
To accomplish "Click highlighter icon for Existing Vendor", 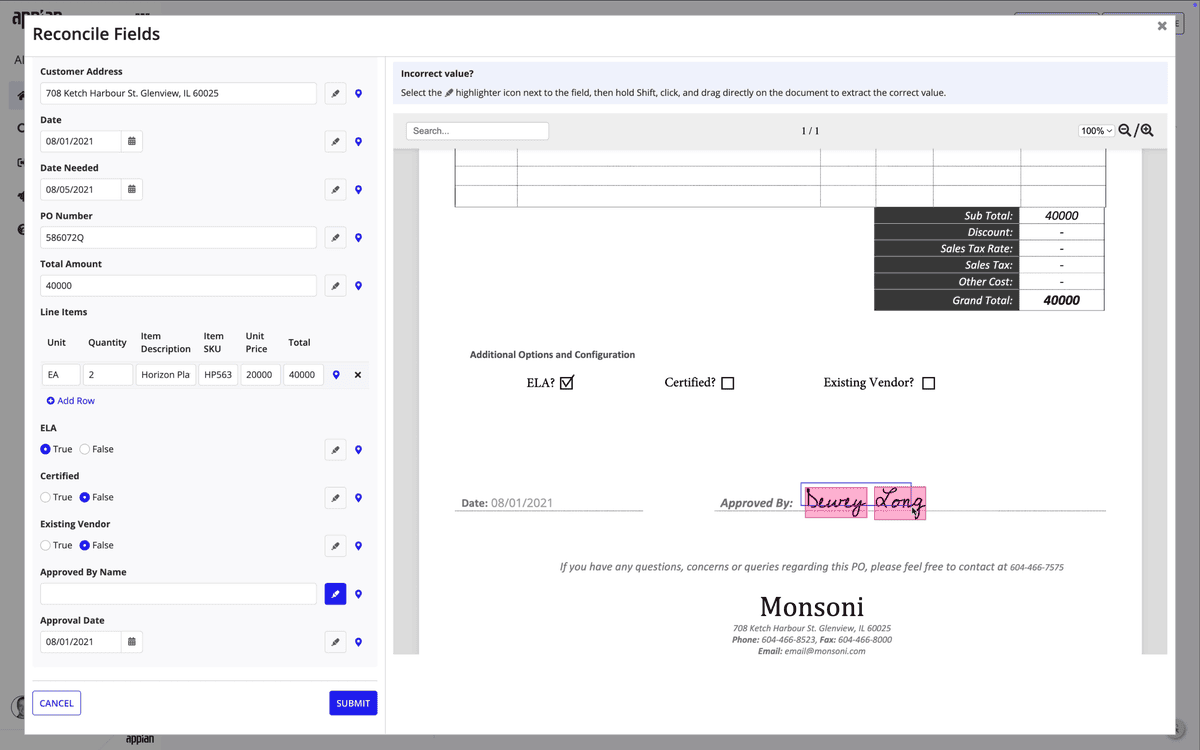I will coord(335,546).
